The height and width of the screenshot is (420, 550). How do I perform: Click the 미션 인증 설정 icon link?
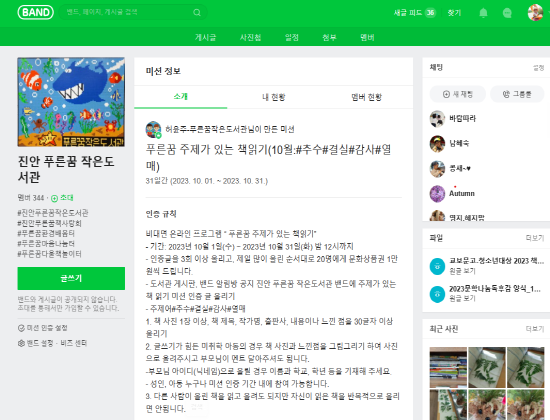pos(21,328)
